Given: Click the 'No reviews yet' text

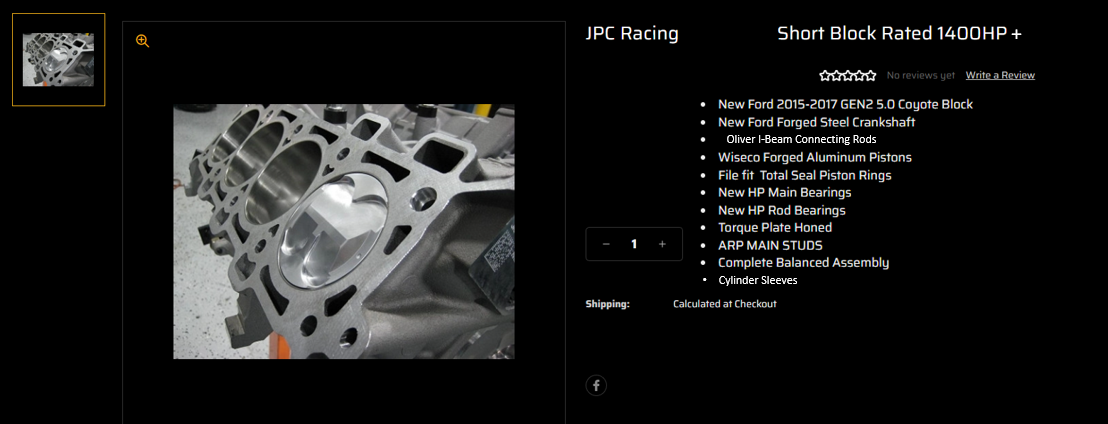Looking at the screenshot, I should coord(921,75).
